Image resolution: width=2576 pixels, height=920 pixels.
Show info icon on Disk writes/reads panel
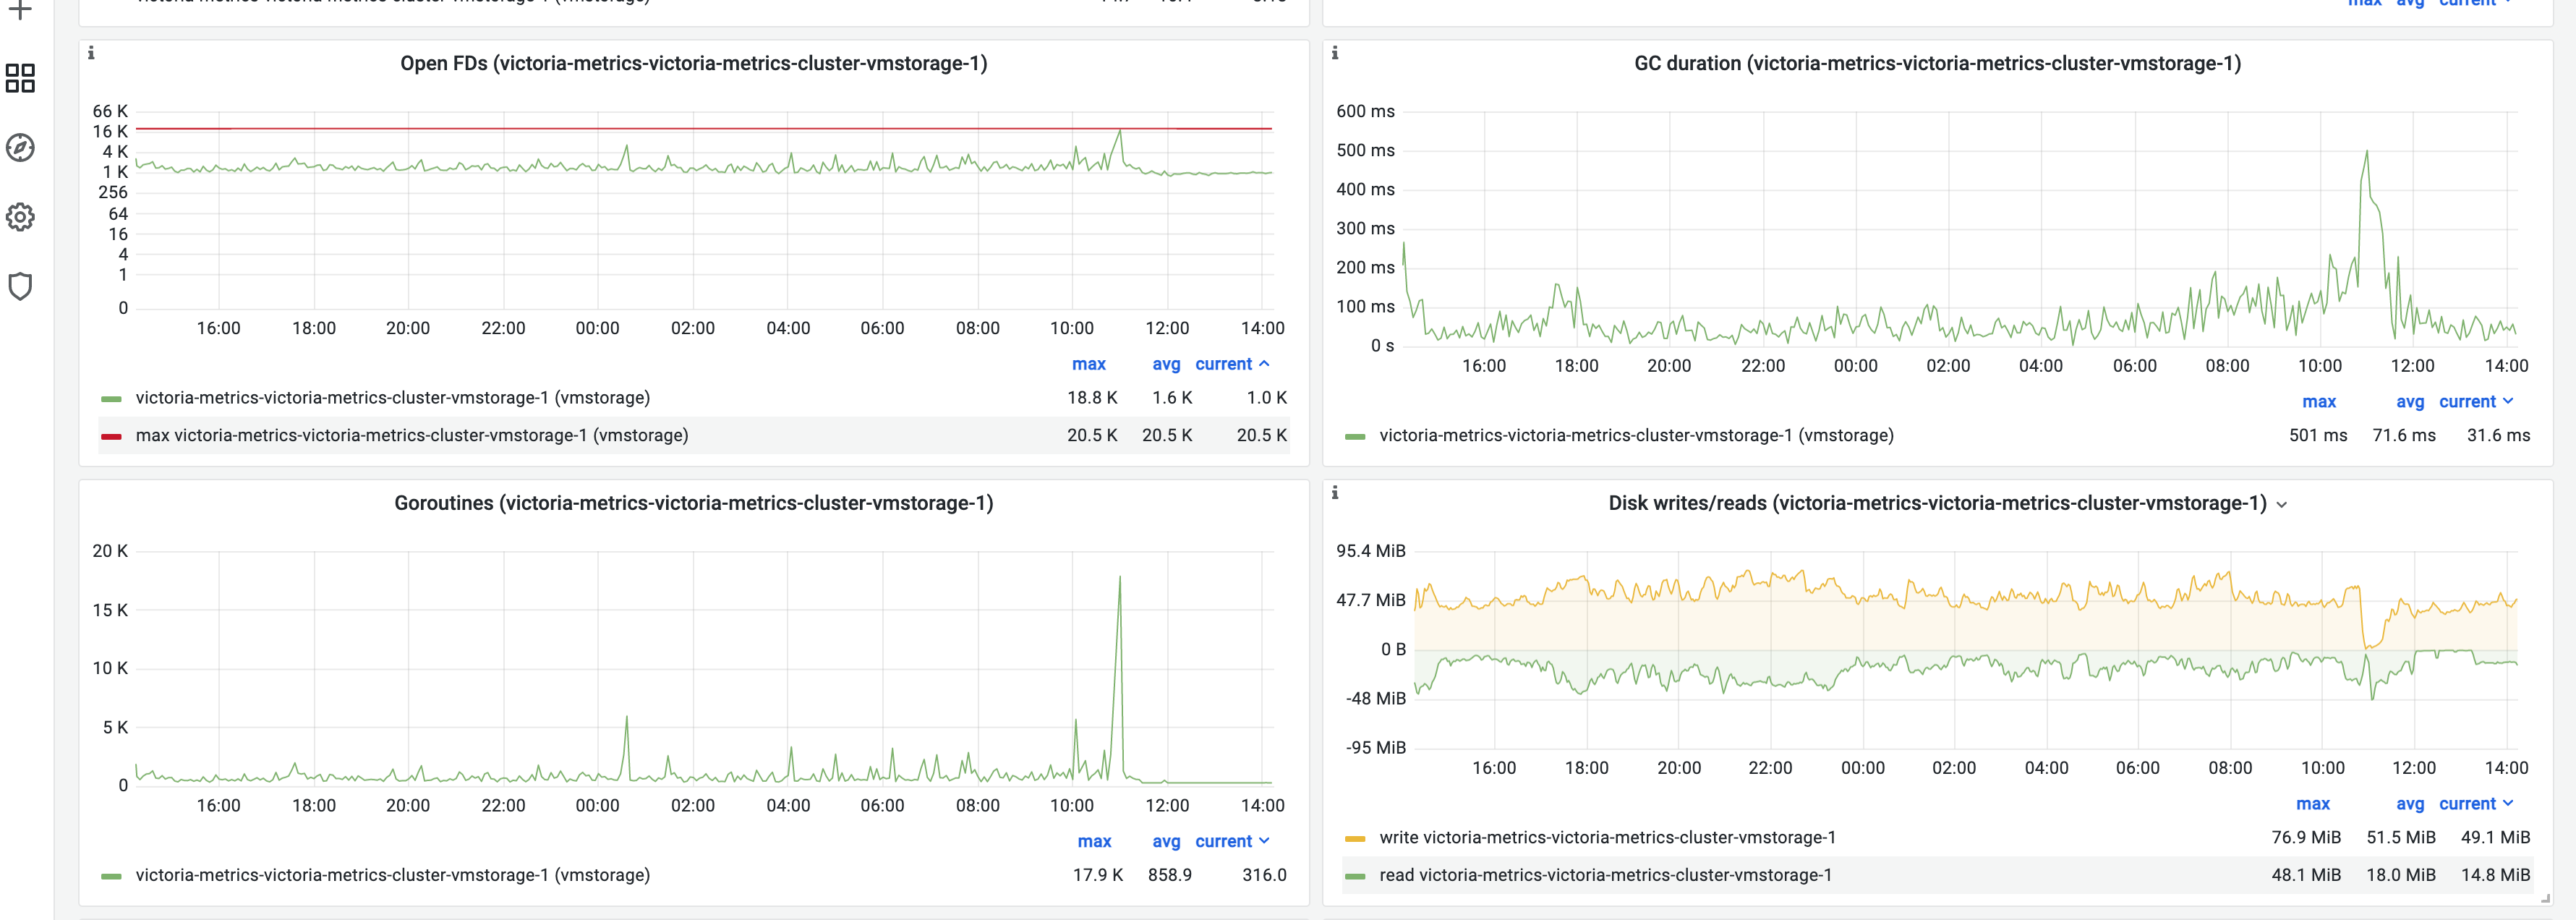(1335, 492)
